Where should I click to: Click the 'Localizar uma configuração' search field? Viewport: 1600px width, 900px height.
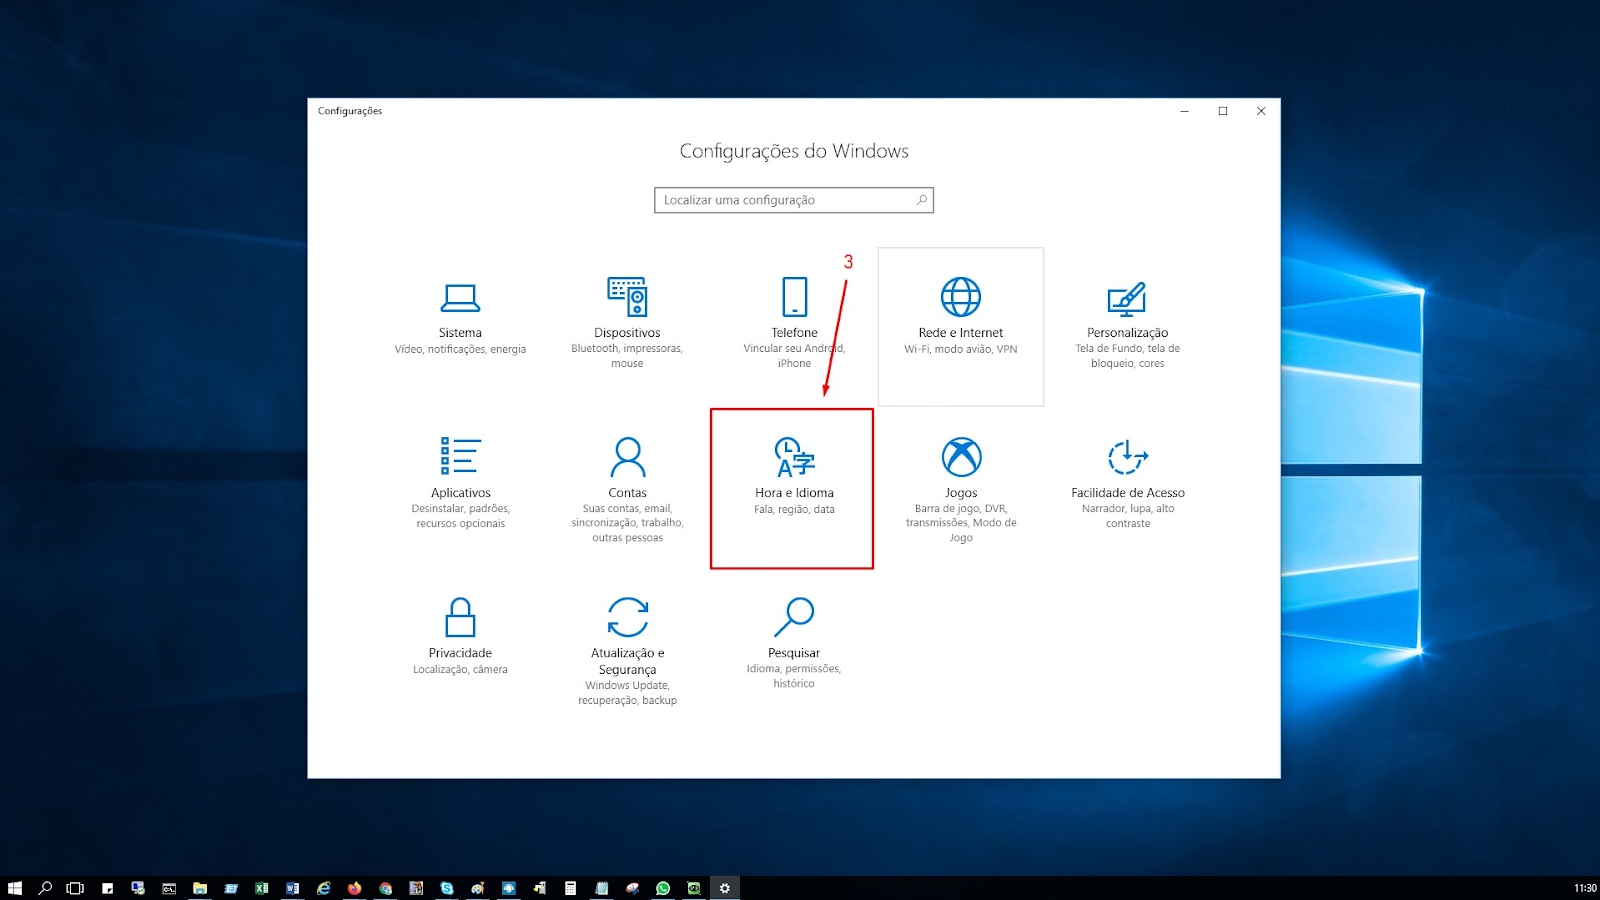pyautogui.click(x=794, y=200)
